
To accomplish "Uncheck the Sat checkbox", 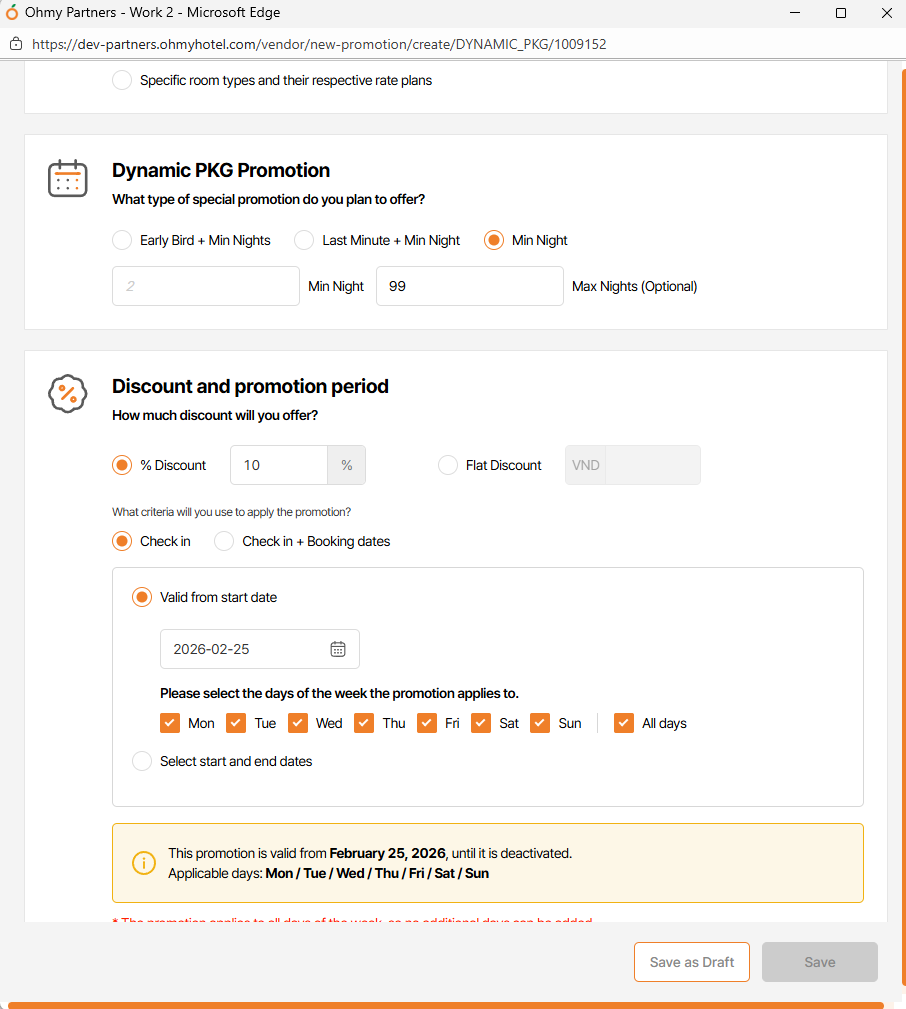I will (481, 723).
